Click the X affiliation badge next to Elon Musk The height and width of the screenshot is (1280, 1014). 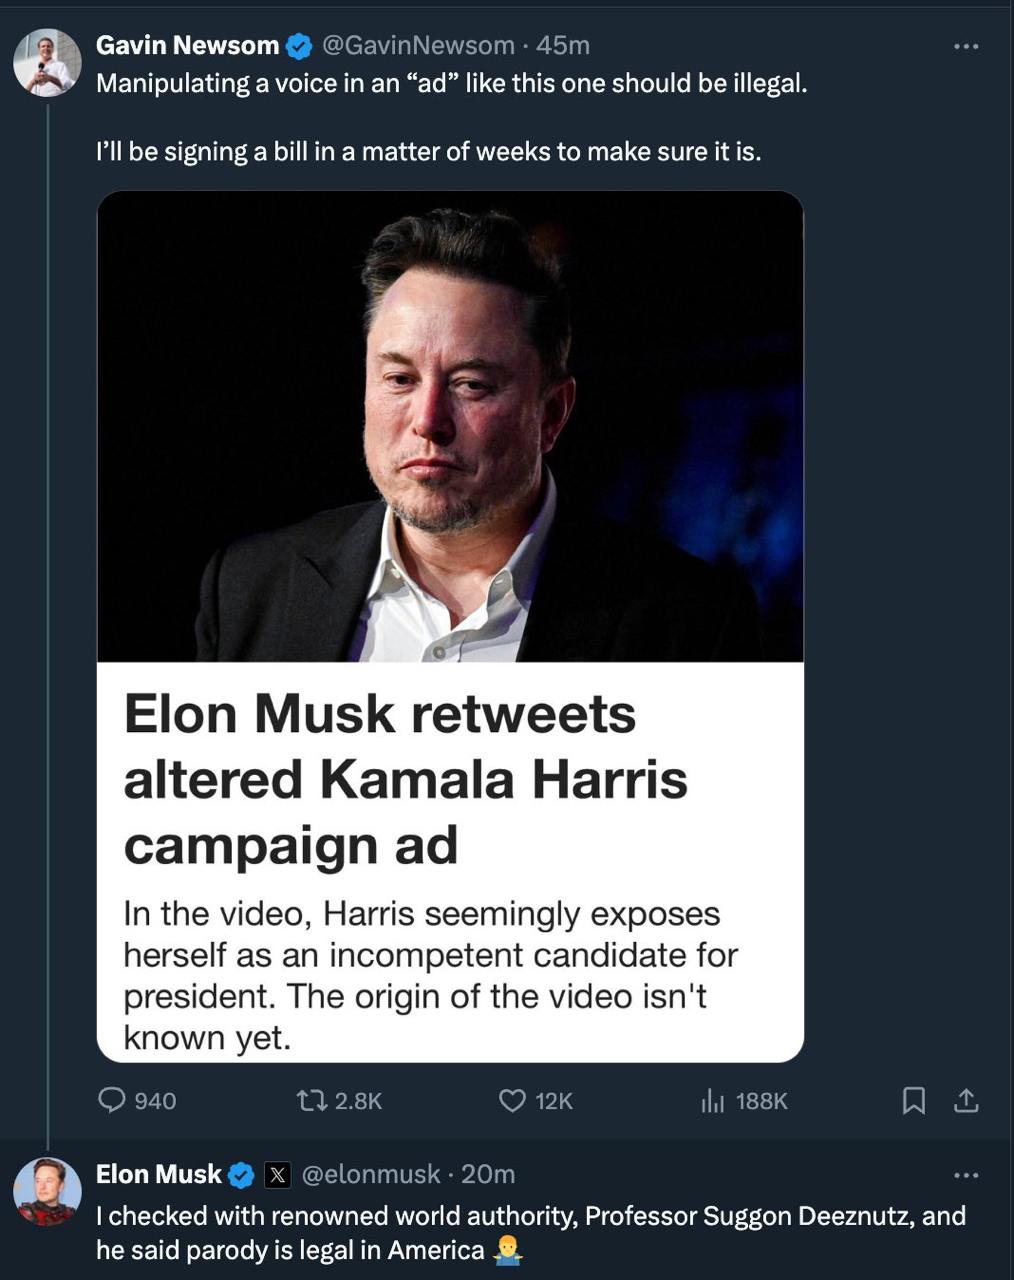point(277,1175)
